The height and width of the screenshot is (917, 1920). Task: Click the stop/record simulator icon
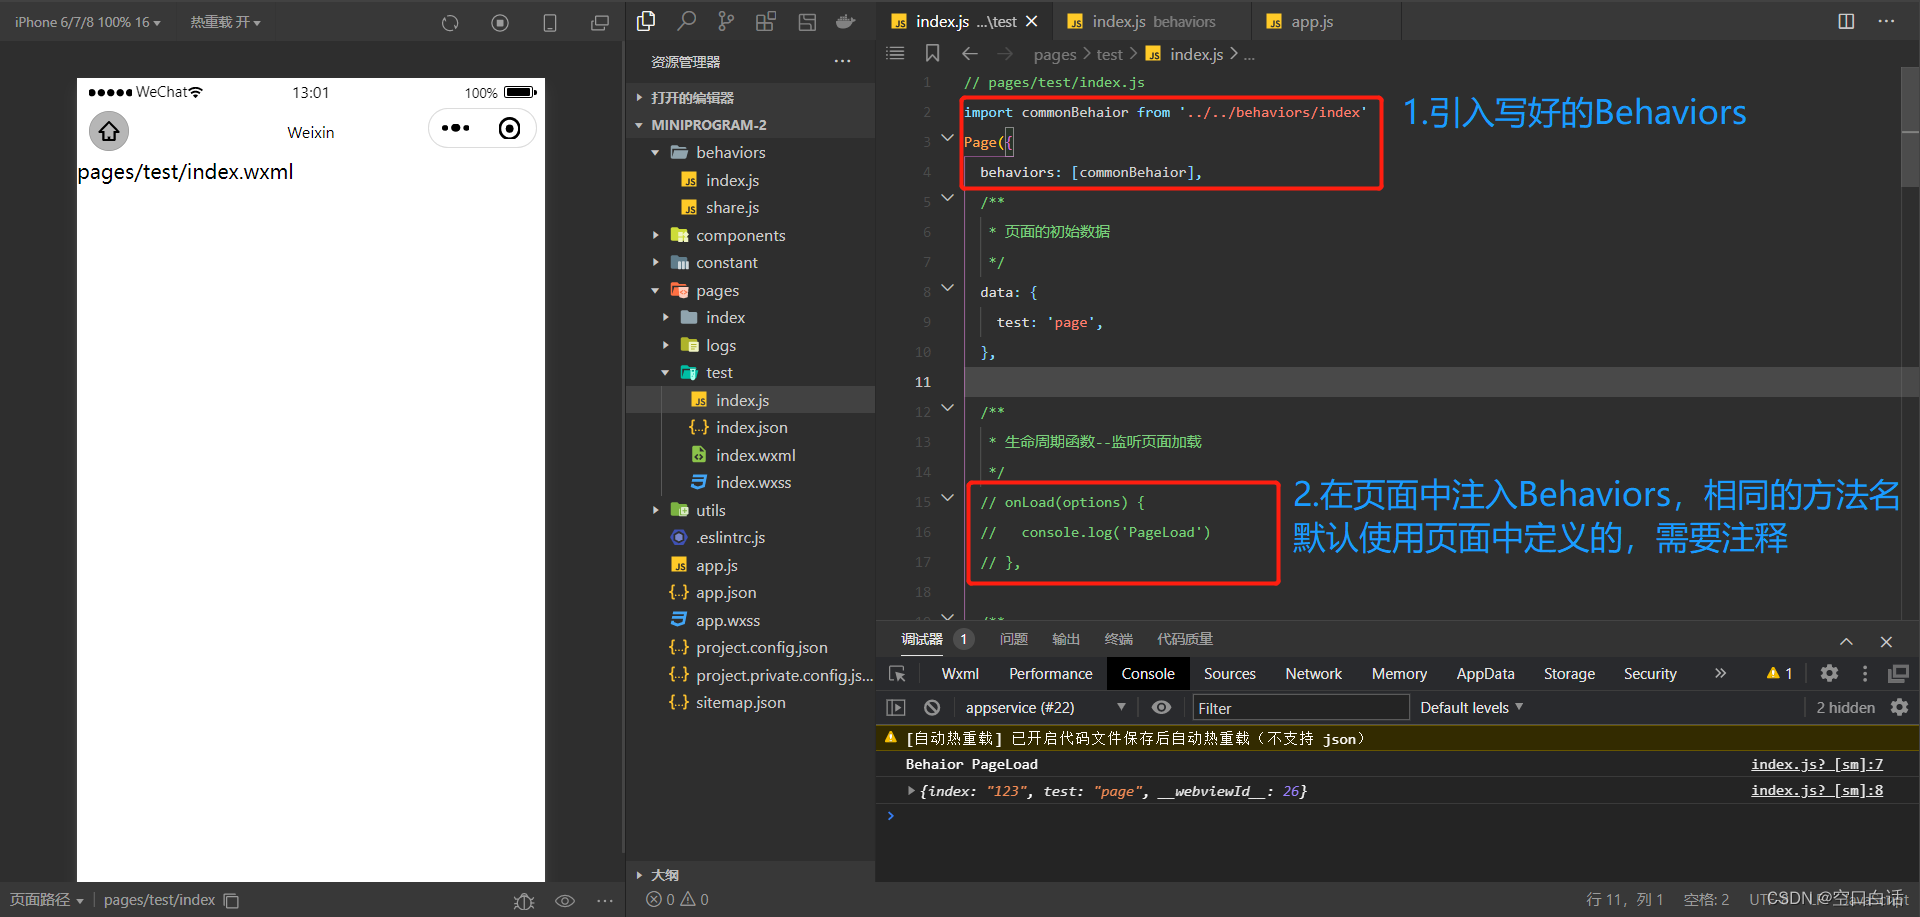click(500, 22)
